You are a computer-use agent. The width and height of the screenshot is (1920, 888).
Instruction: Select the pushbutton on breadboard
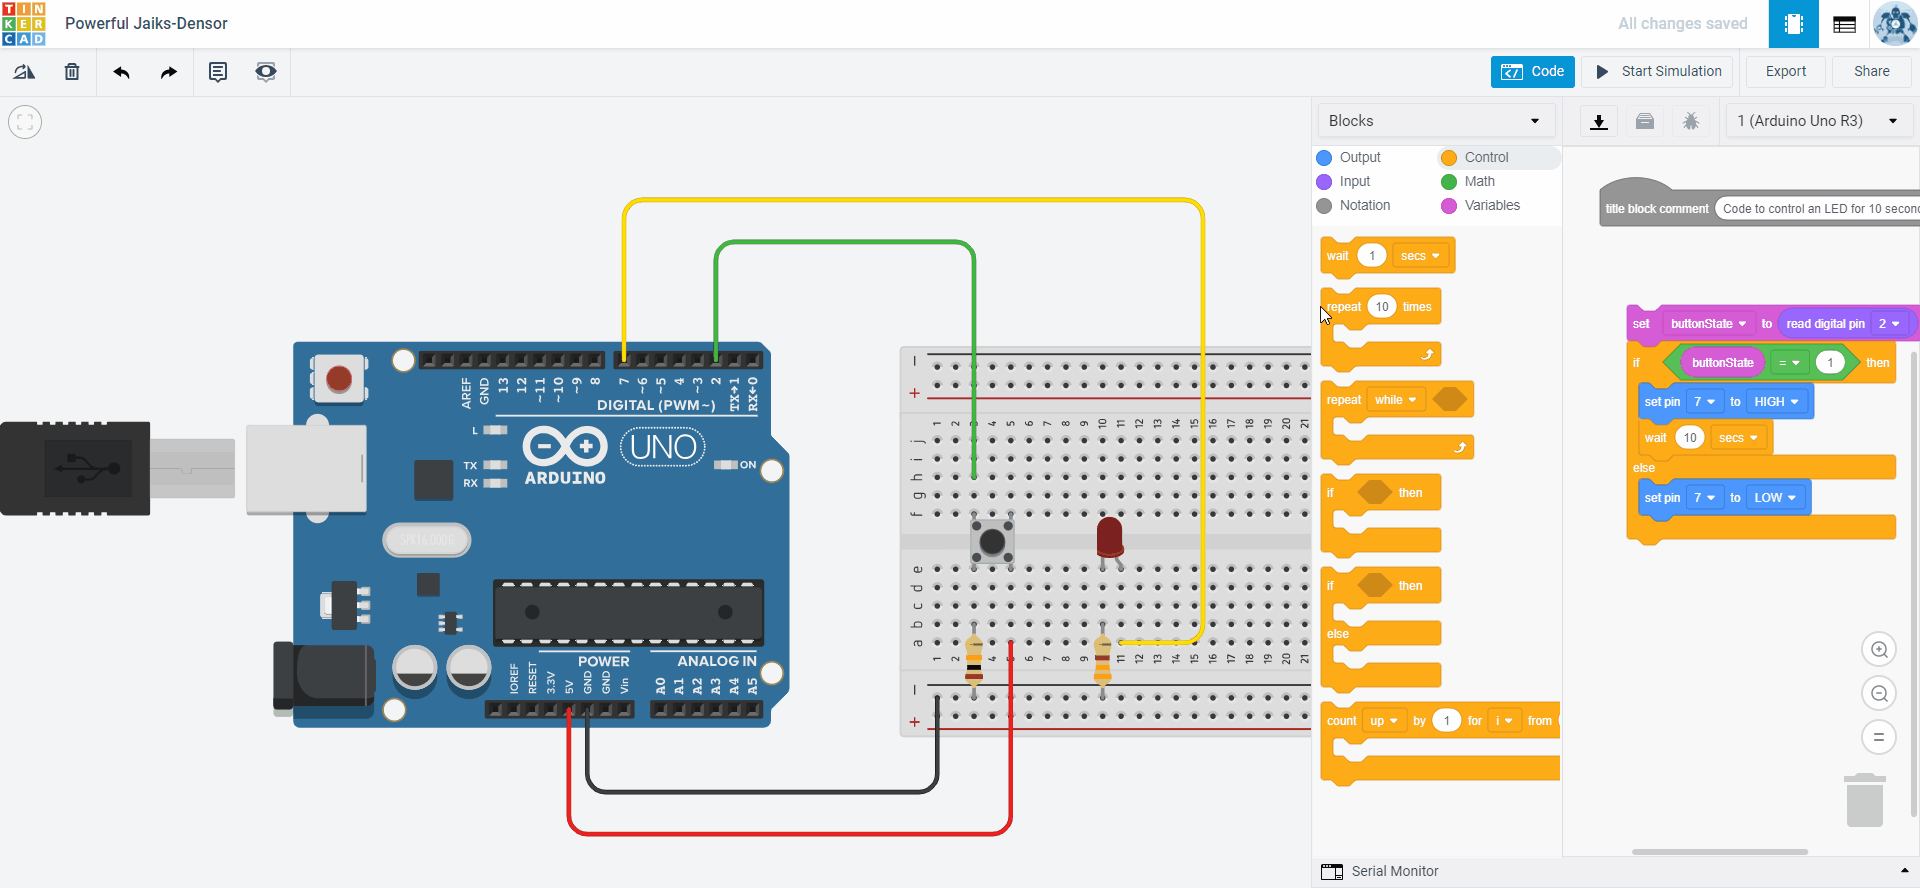992,541
